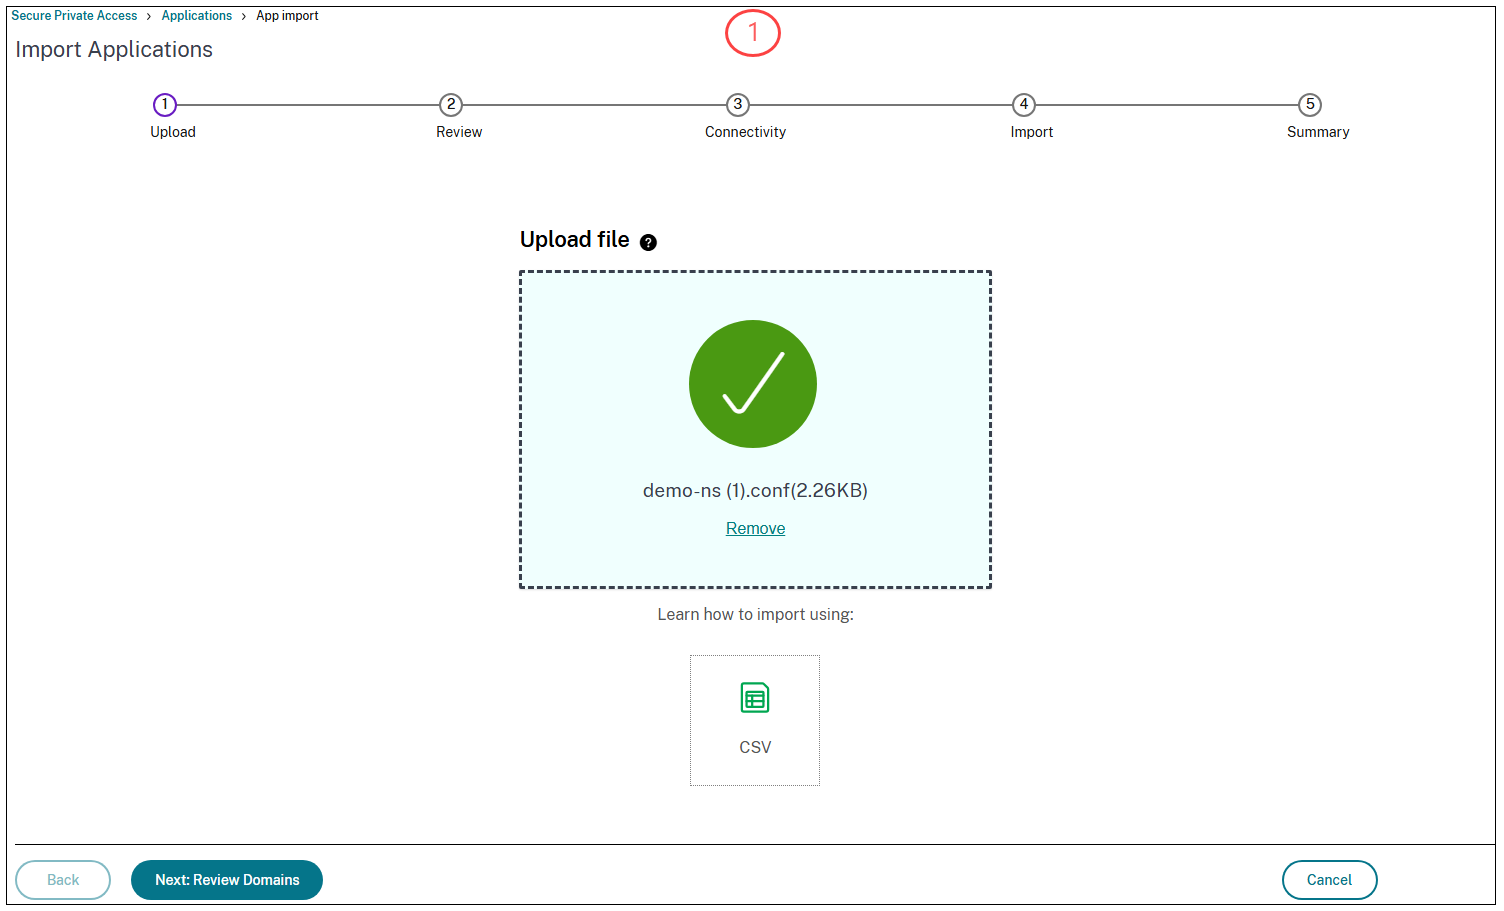Select step 5 Summary in the wizard
Viewport: 1504px width, 911px height.
1310,104
